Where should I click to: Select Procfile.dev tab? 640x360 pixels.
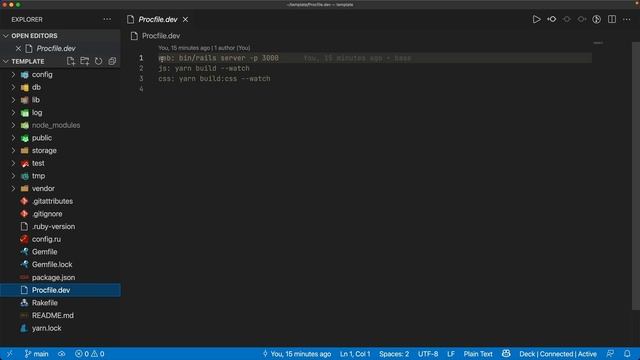(x=158, y=19)
